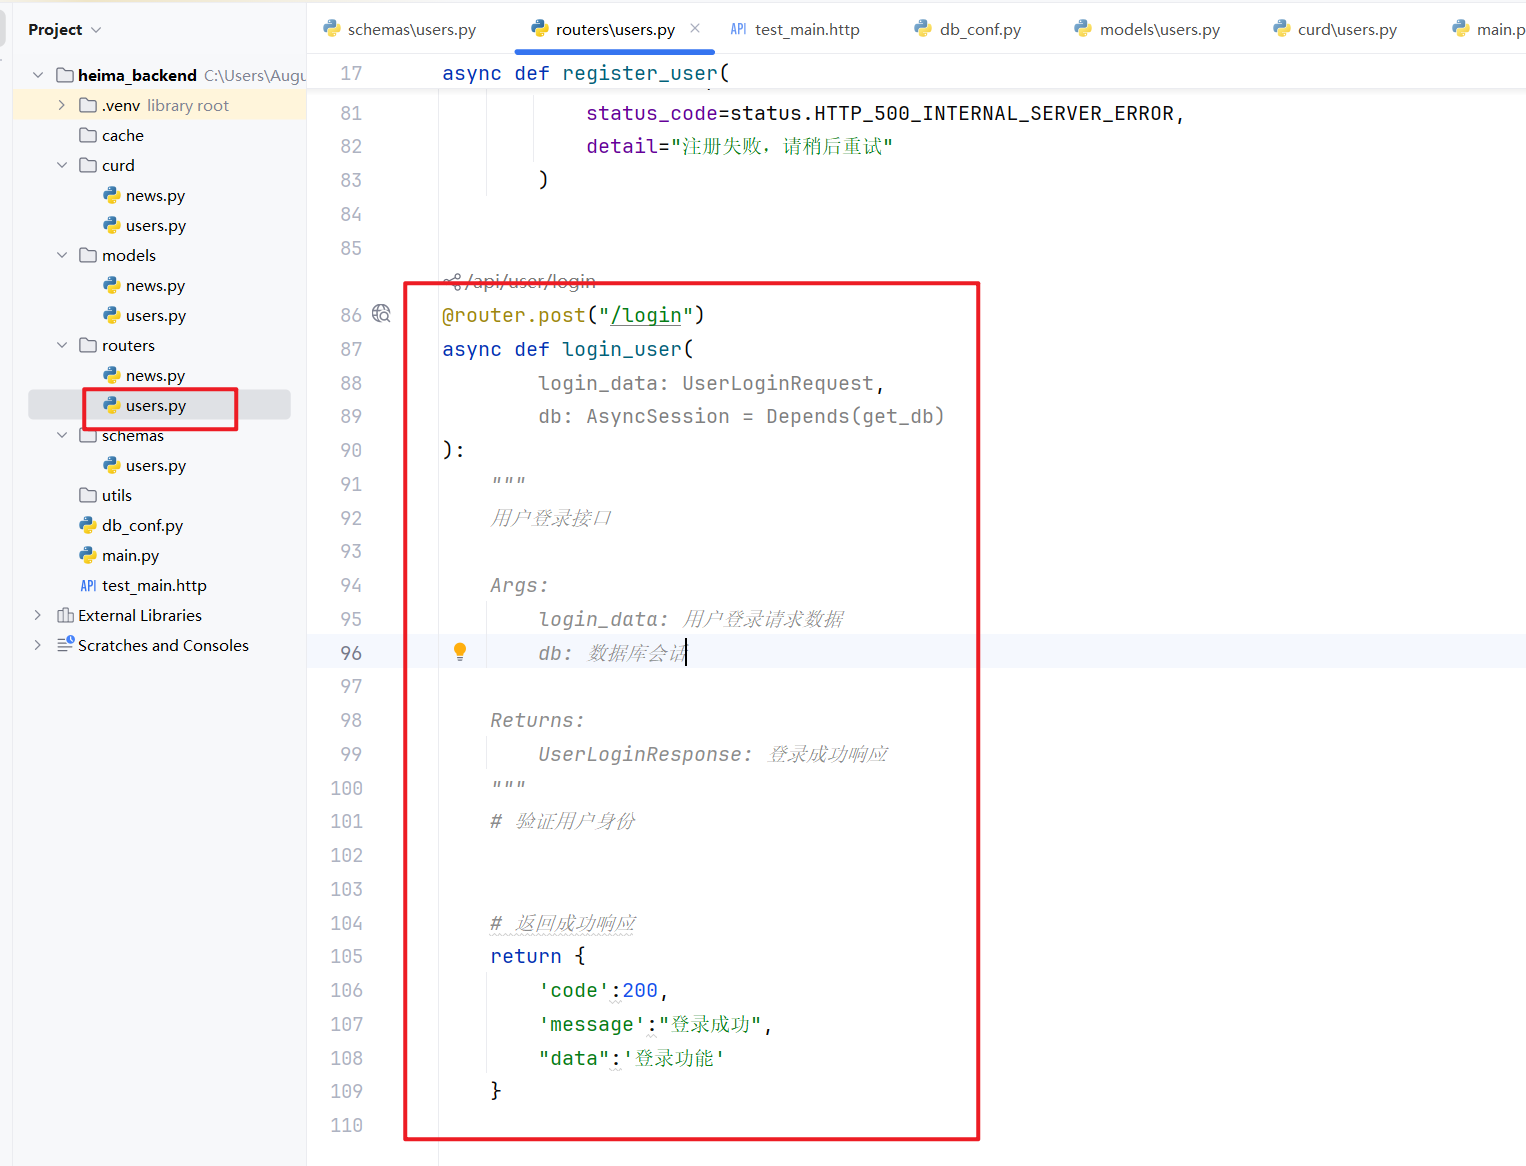The width and height of the screenshot is (1526, 1166).
Task: Switch to the test_main.http tab
Action: coord(806,30)
